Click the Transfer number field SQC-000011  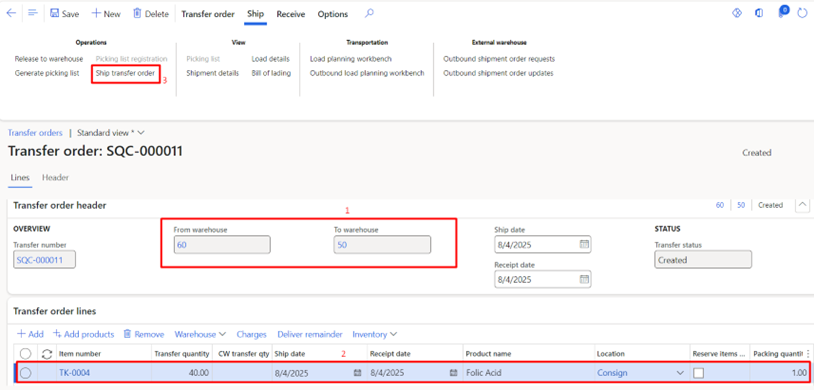coord(44,260)
